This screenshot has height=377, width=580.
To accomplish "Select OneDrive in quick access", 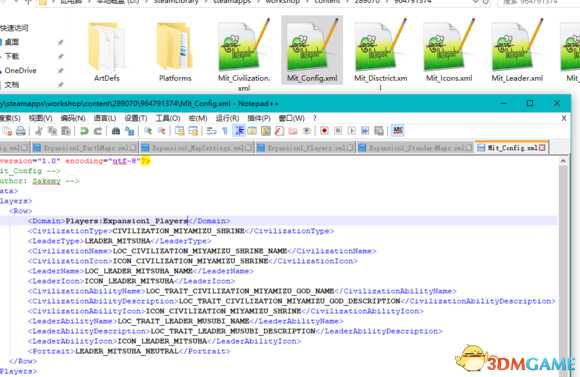I will point(20,70).
